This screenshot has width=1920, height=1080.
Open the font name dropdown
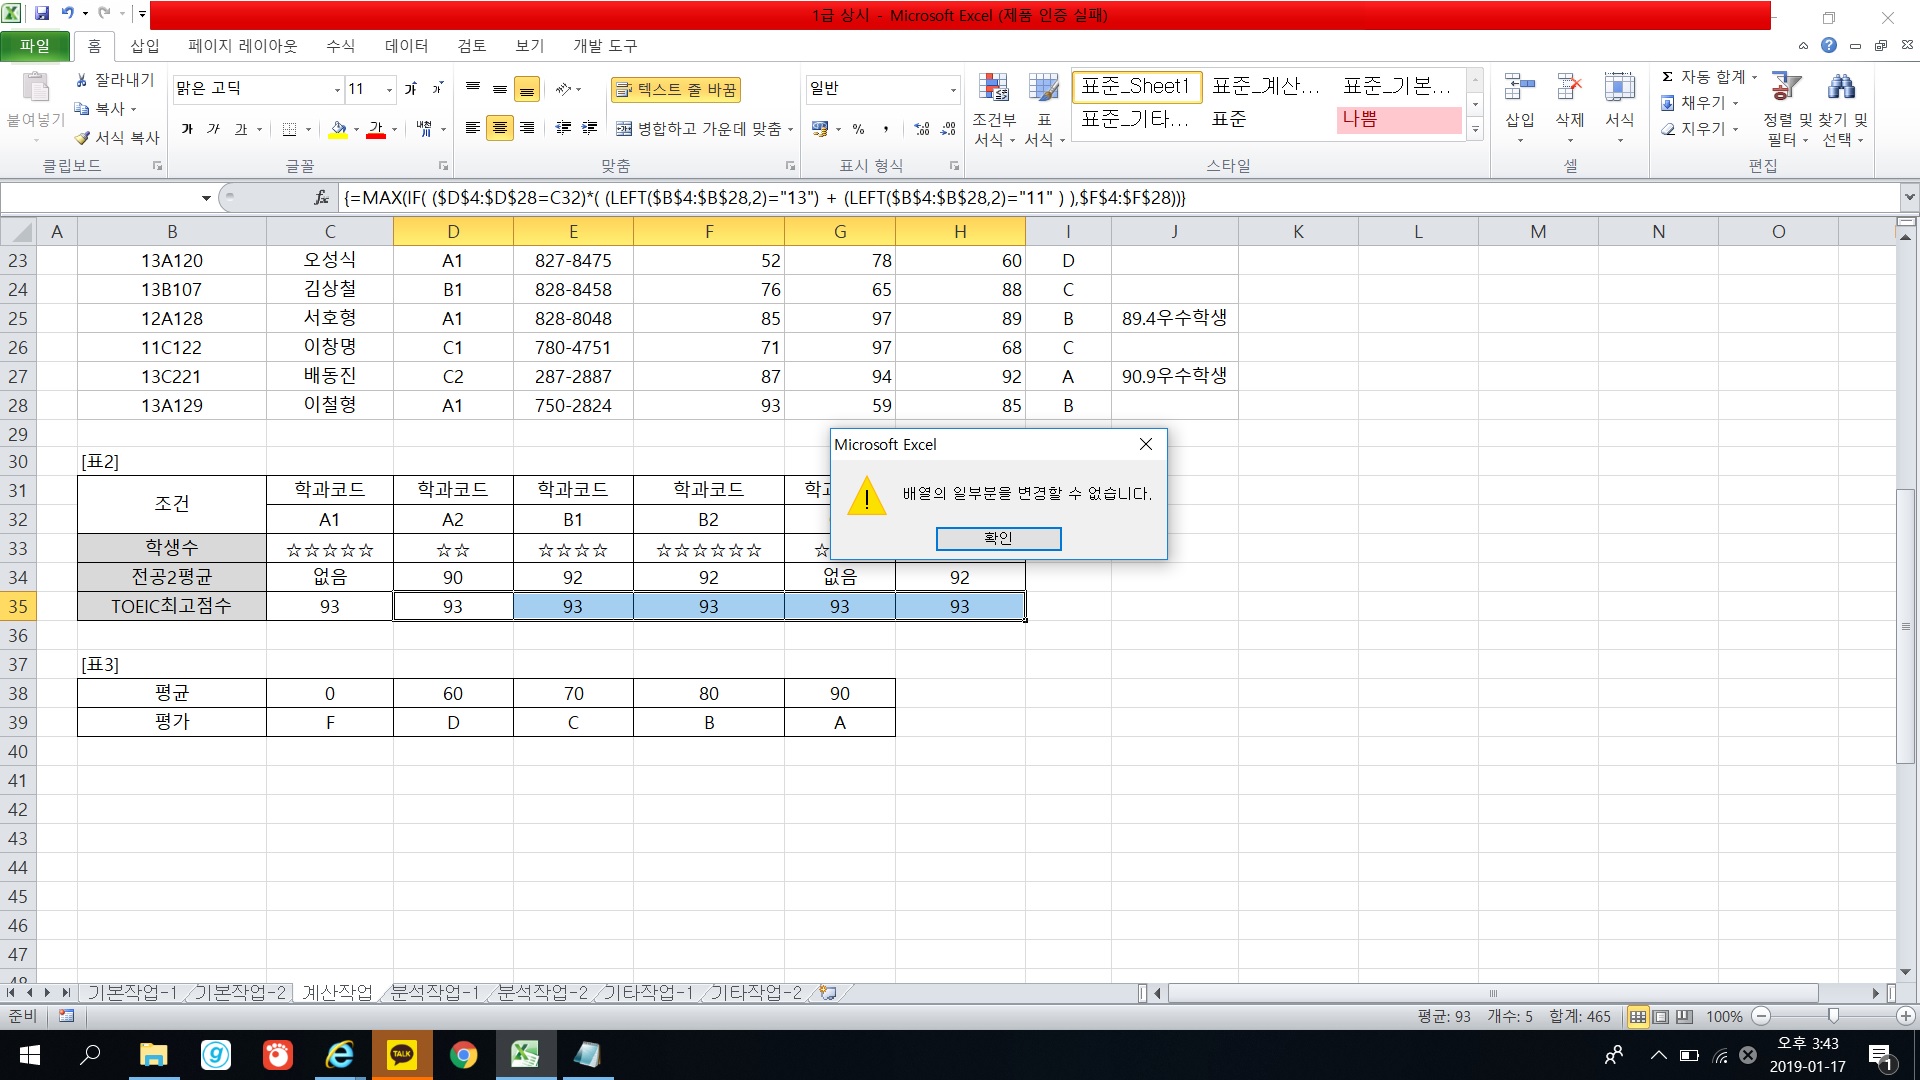(x=337, y=90)
